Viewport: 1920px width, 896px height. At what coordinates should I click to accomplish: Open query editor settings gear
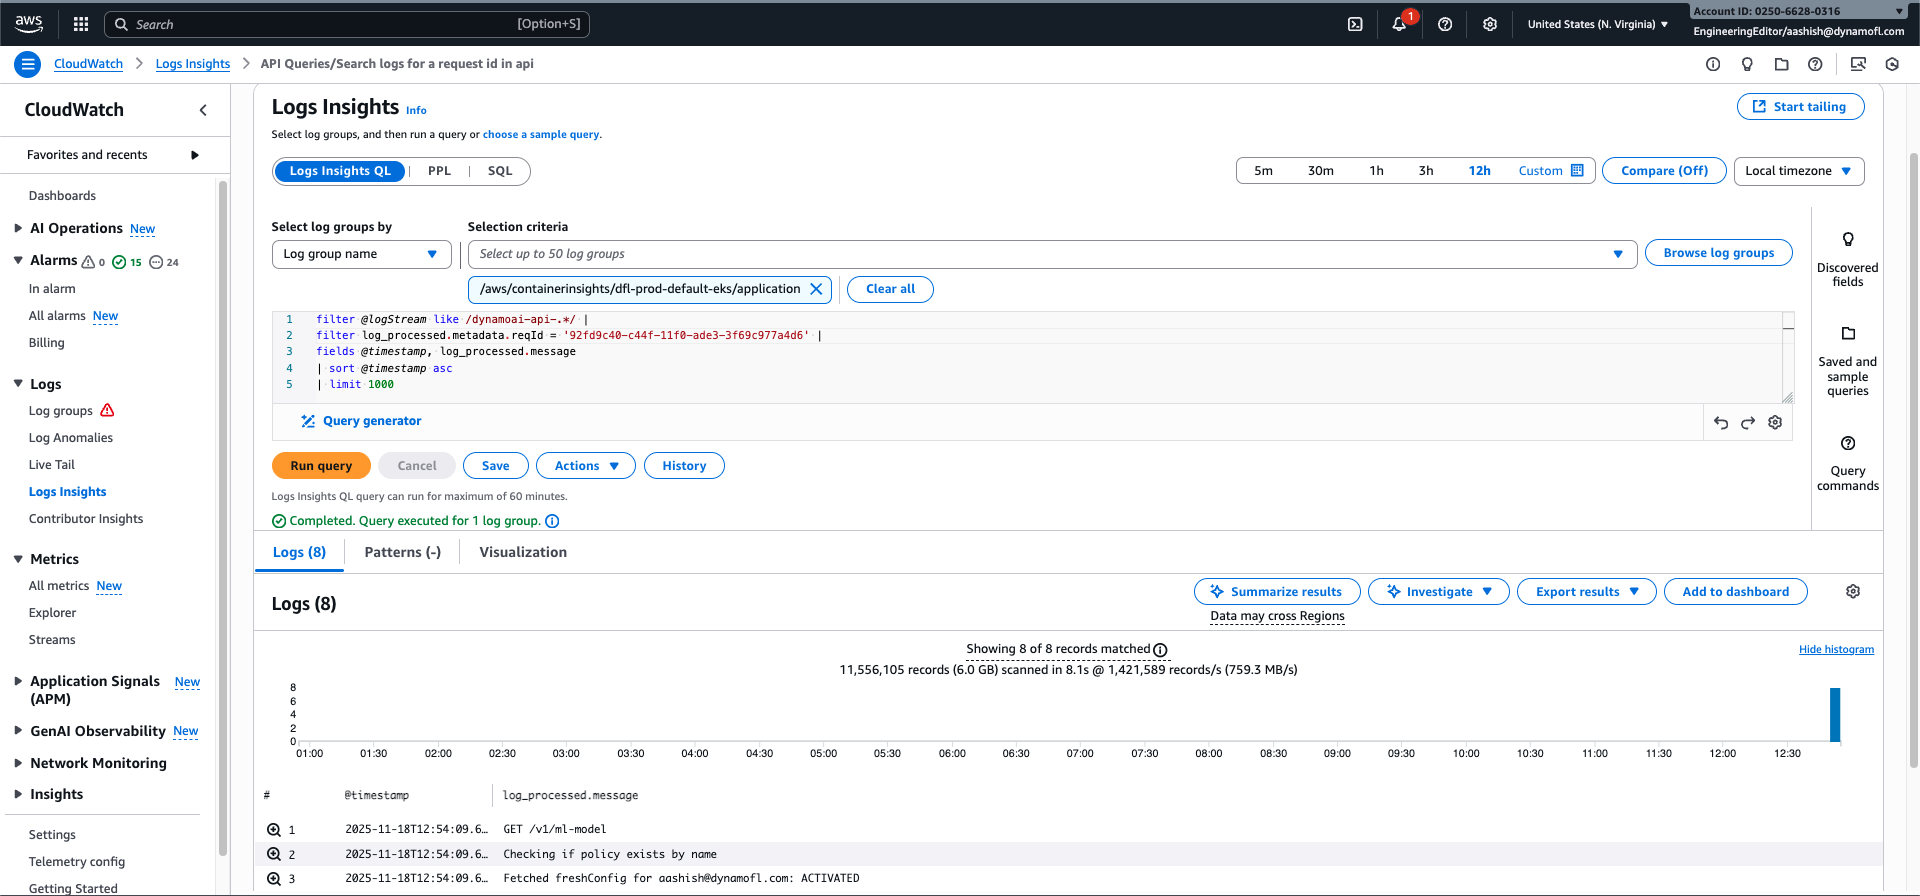click(x=1775, y=423)
